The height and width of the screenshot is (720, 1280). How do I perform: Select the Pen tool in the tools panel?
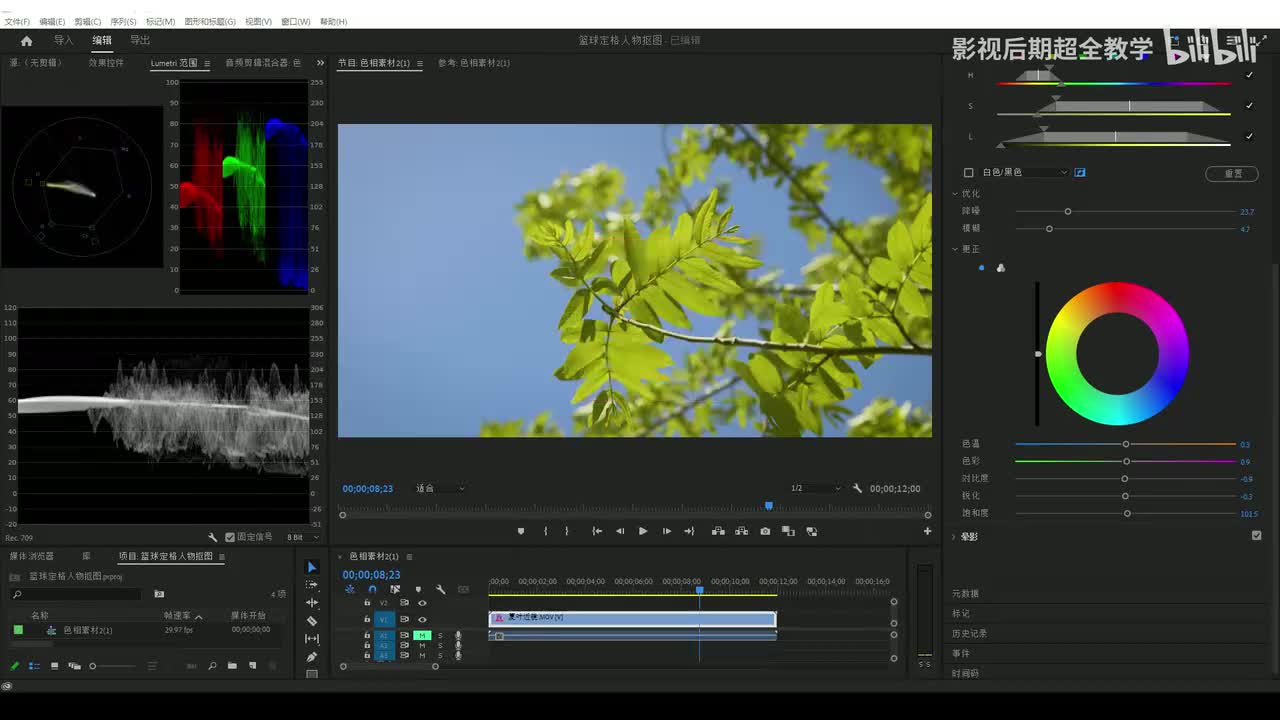tap(312, 657)
